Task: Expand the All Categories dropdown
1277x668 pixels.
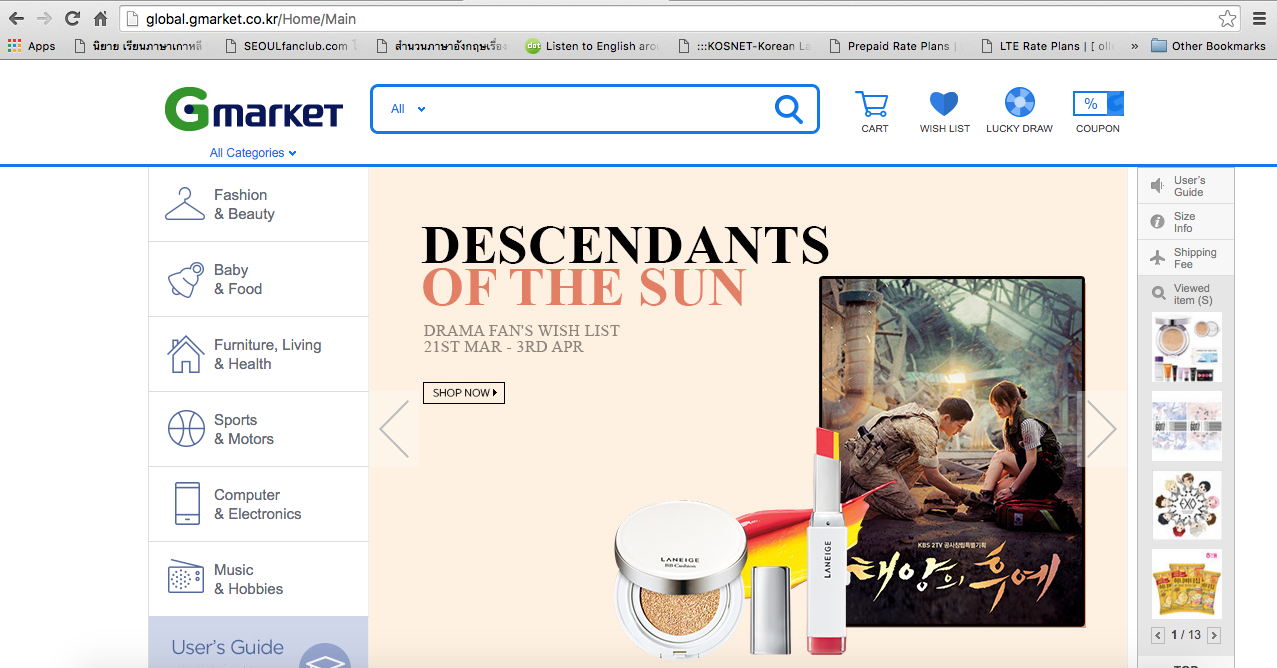Action: click(253, 153)
